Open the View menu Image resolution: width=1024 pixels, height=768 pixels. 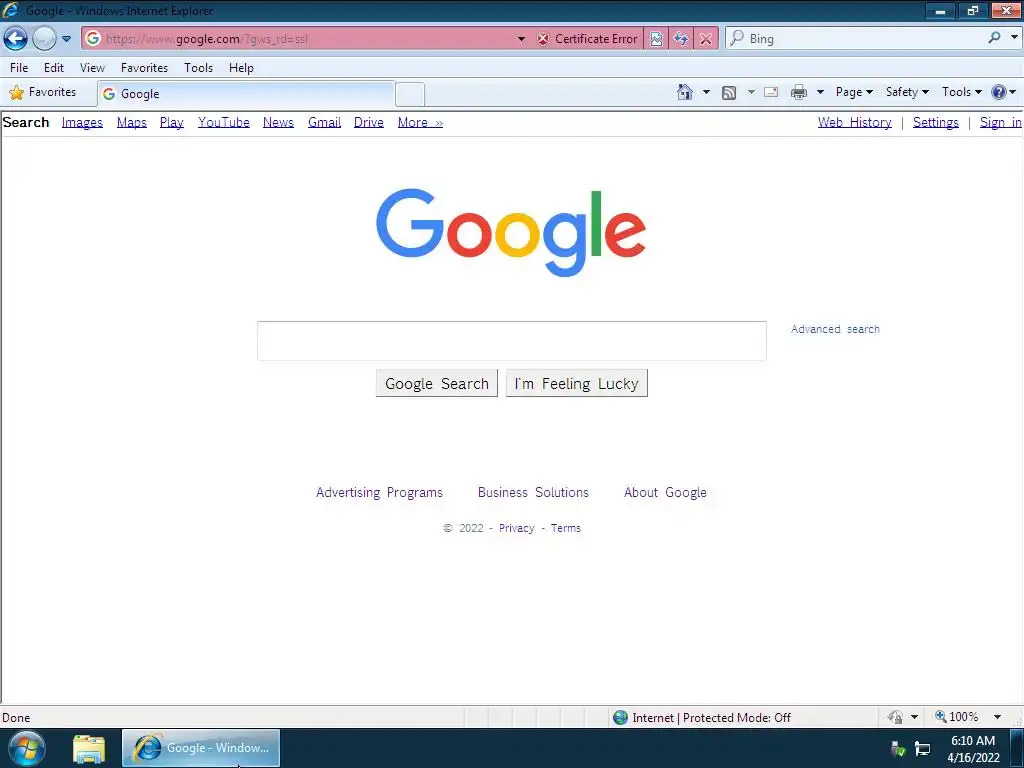pyautogui.click(x=92, y=68)
